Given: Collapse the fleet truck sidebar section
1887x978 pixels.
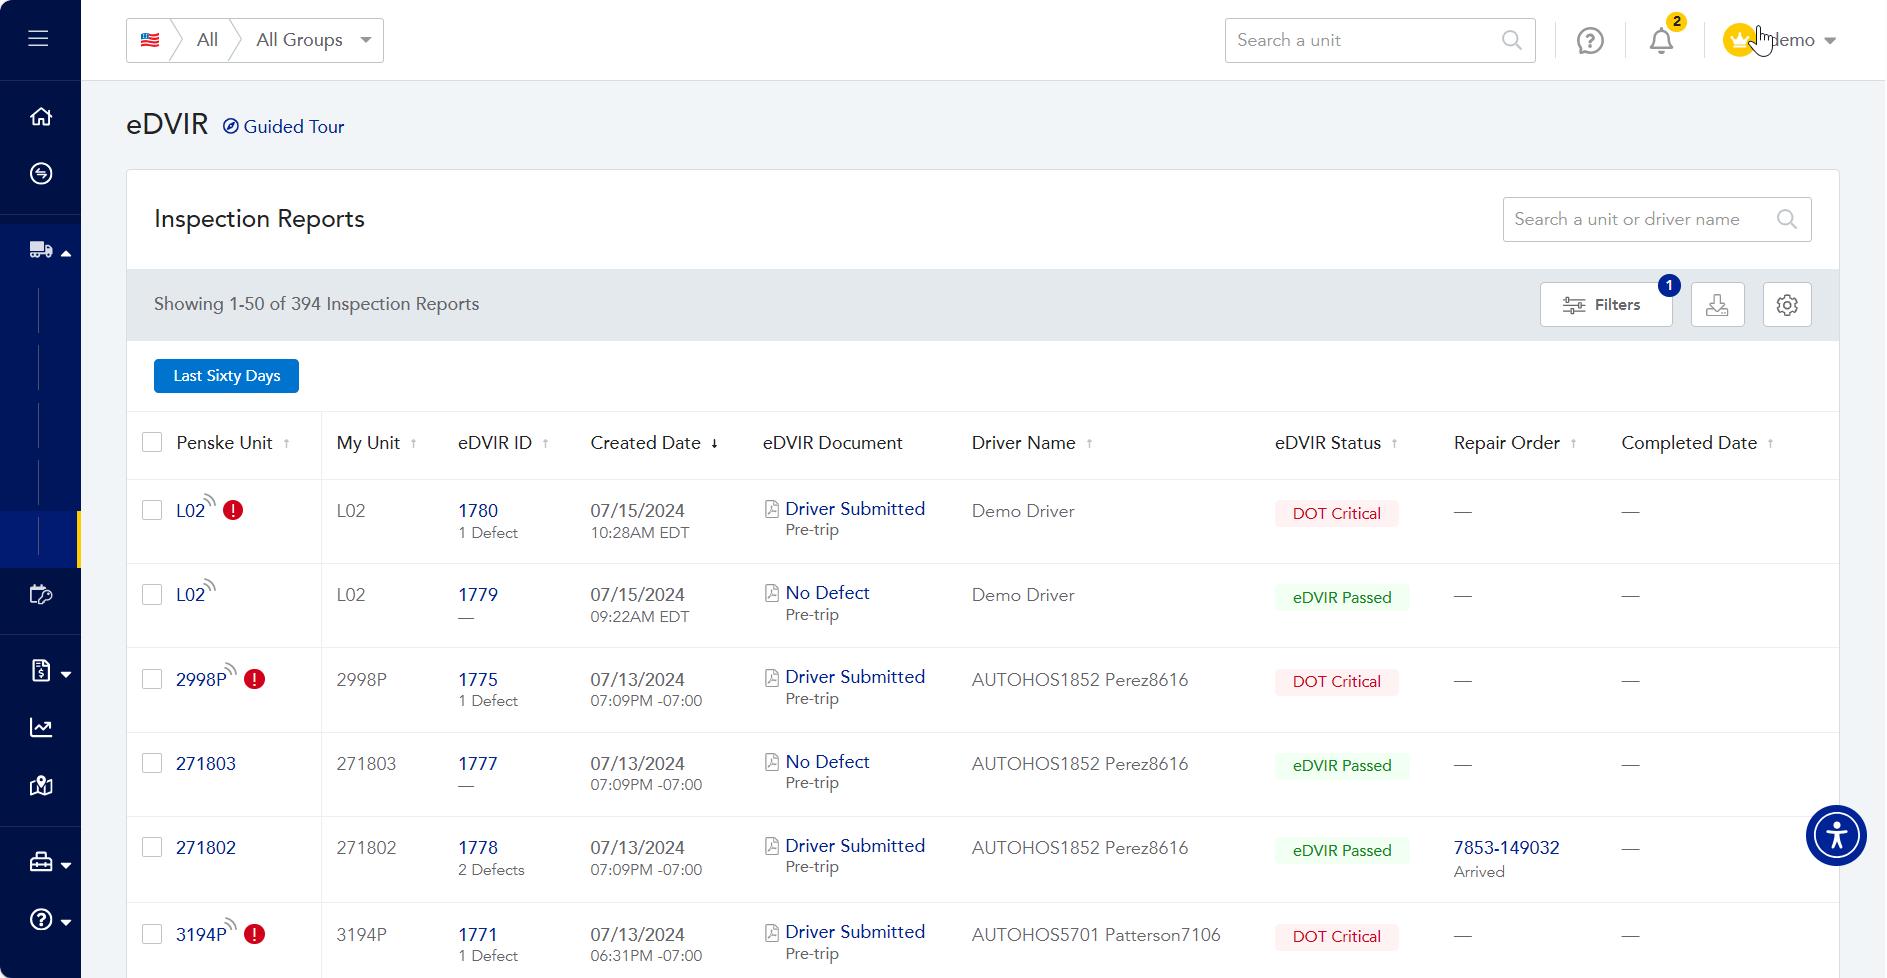Looking at the screenshot, I should [49, 251].
